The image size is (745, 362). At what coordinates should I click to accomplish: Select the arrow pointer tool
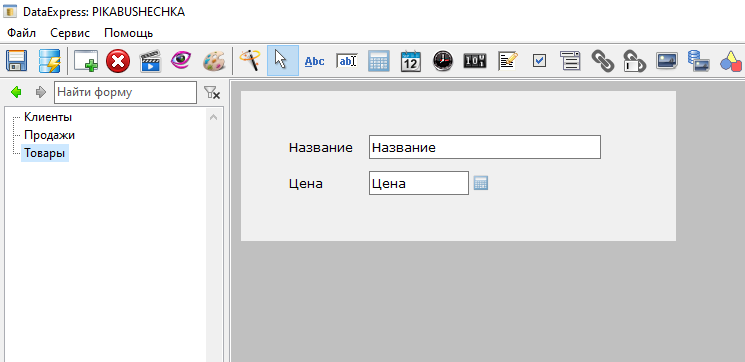pos(283,60)
